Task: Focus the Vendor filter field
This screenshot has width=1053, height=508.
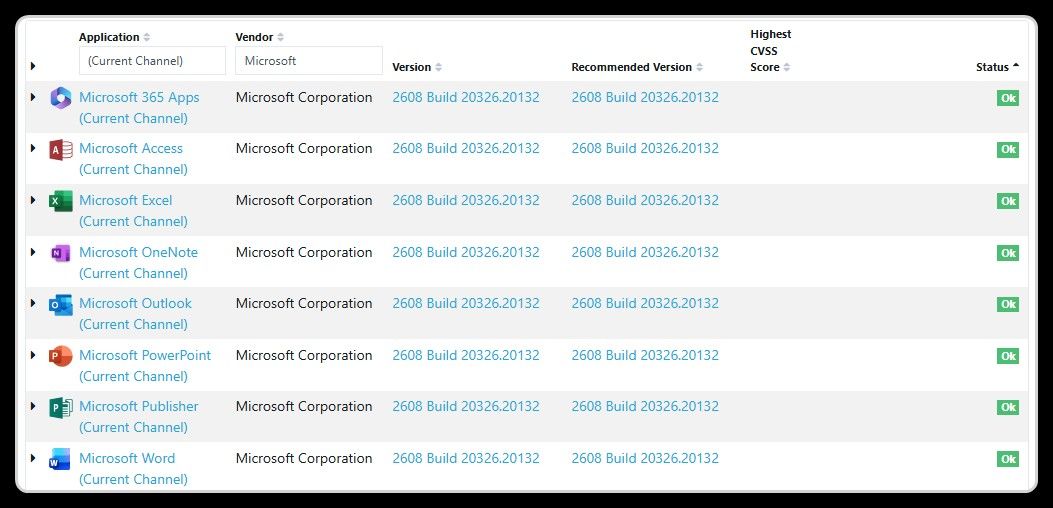Action: [309, 60]
